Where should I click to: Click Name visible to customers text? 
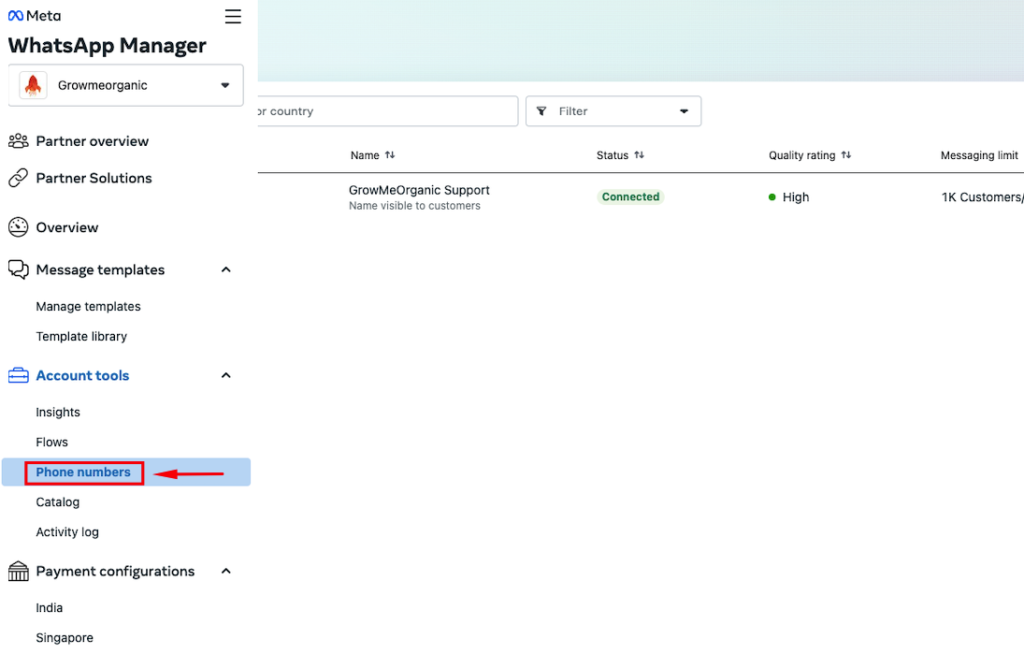pos(415,206)
